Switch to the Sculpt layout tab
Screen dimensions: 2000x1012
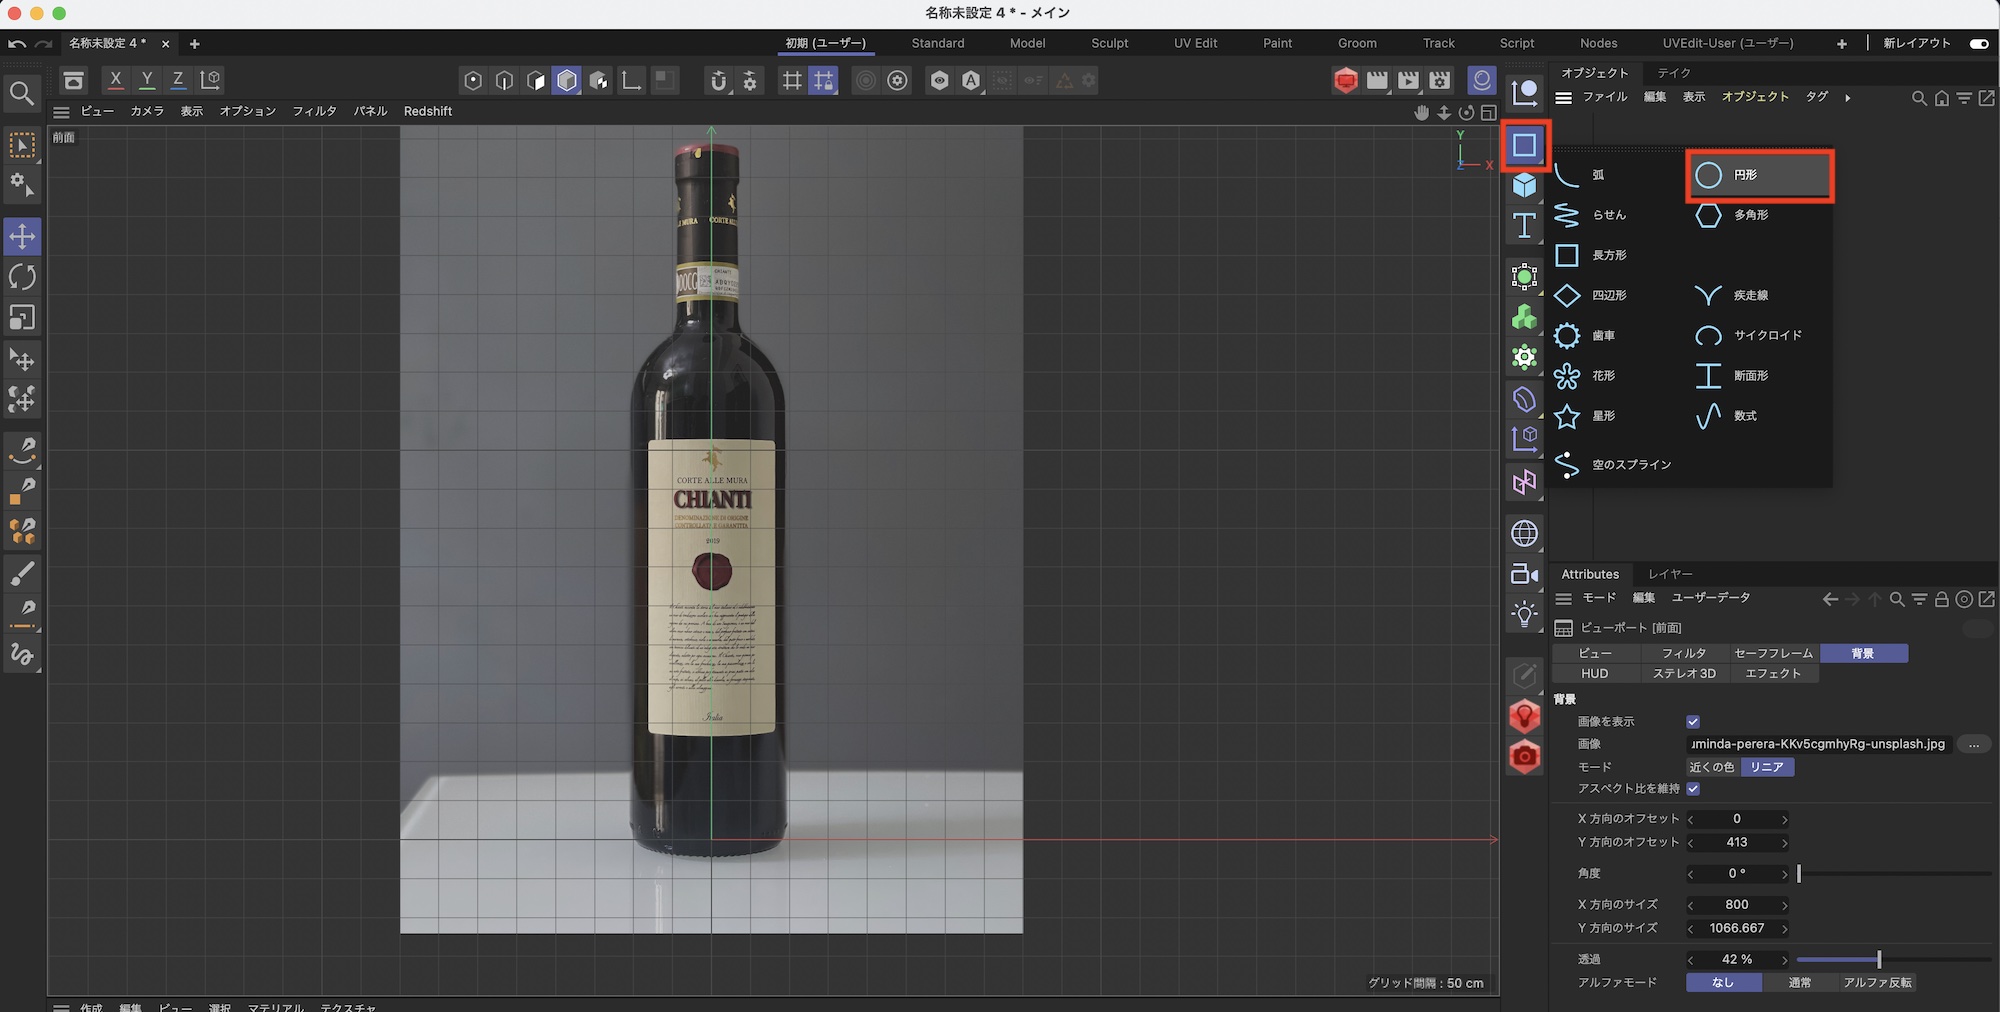tap(1109, 43)
